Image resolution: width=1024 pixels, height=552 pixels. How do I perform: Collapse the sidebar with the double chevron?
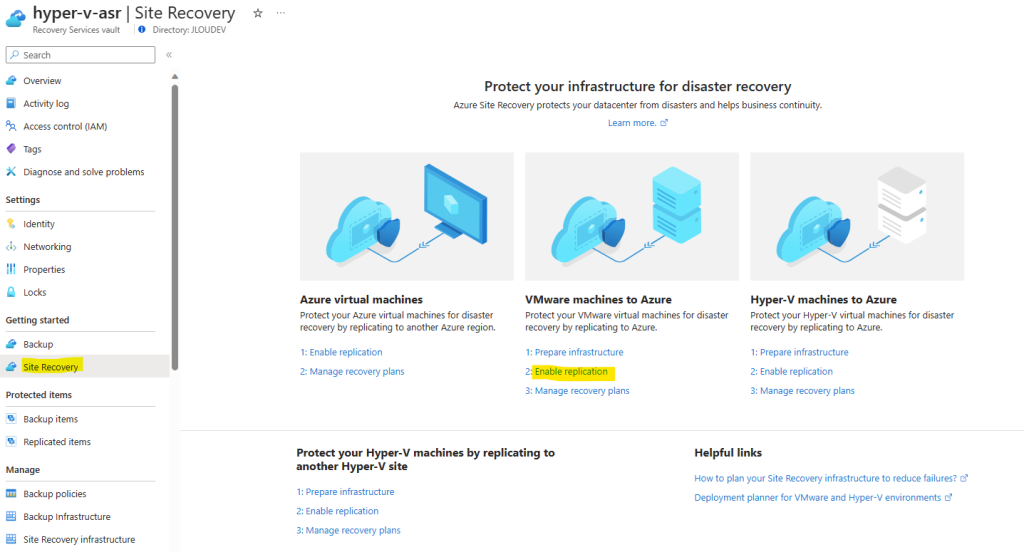click(169, 55)
